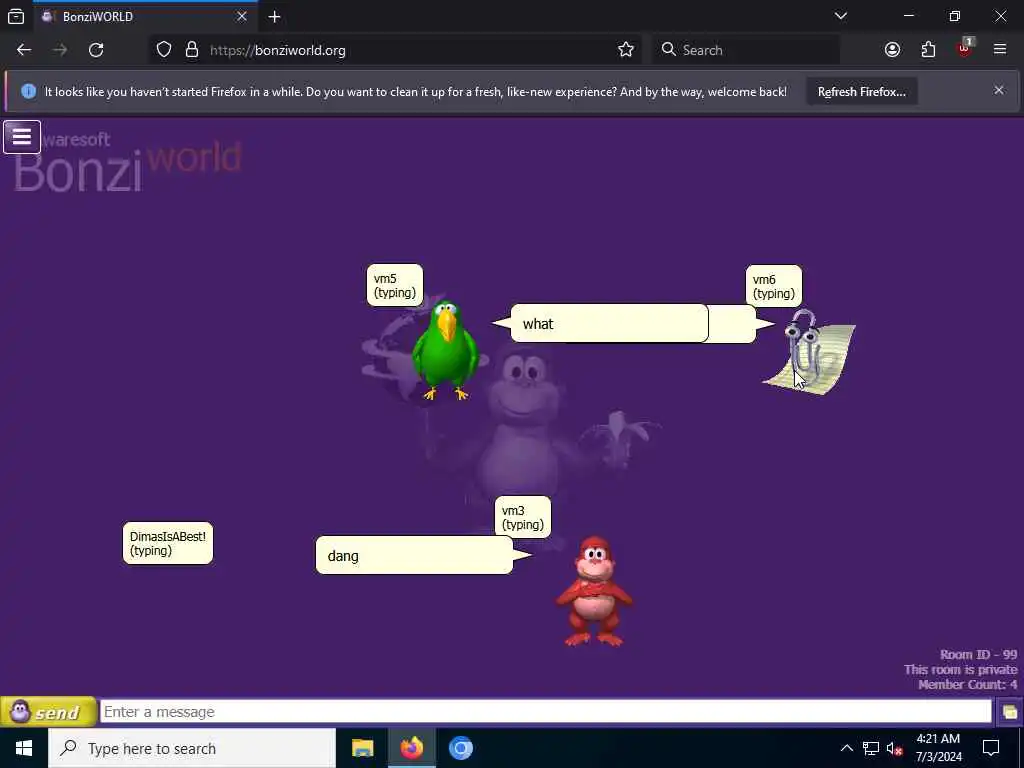
Task: Click the Refresh Firefox... button
Action: tap(861, 91)
